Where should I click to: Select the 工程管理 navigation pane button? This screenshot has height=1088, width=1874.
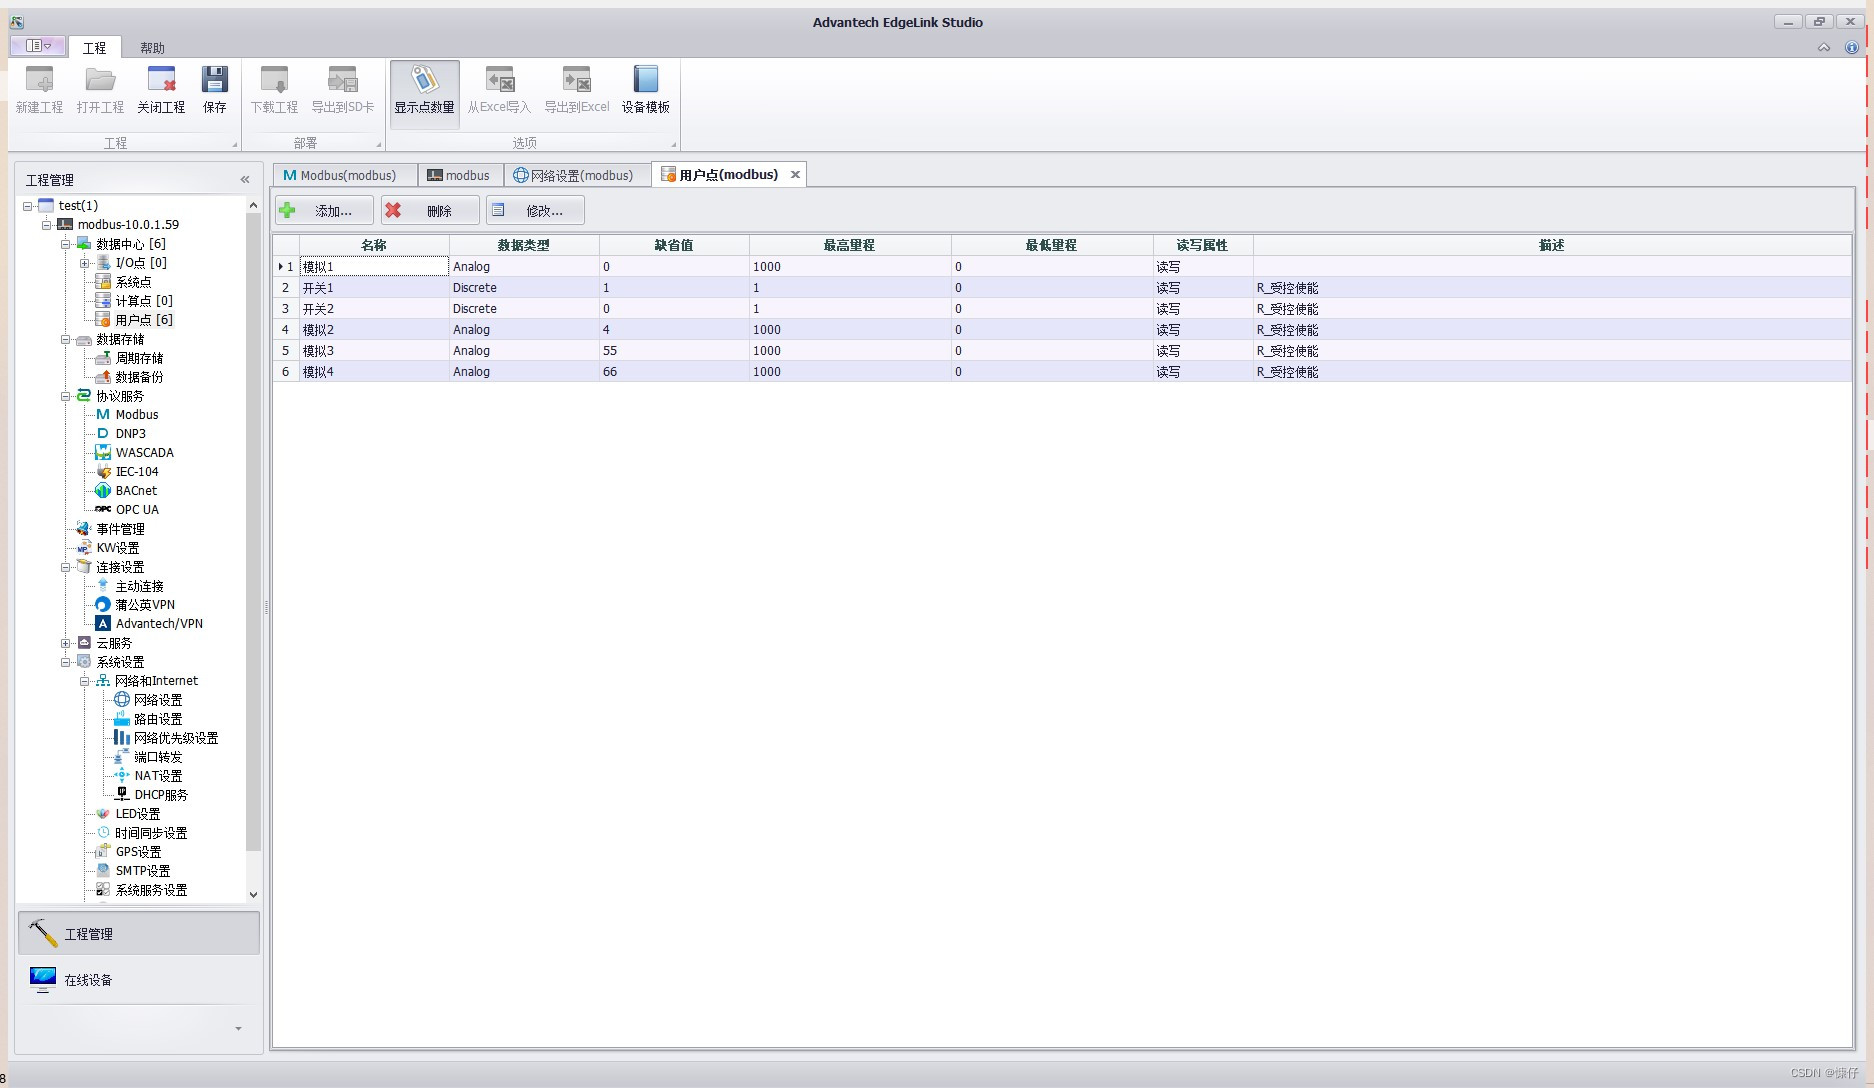[x=139, y=933]
